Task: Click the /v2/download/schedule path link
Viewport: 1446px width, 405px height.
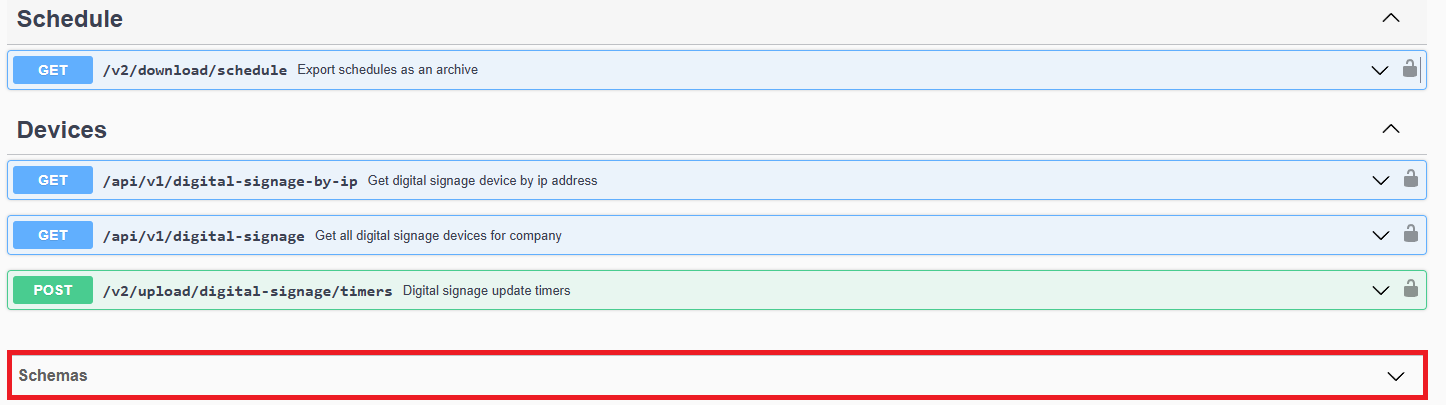Action: coord(195,70)
